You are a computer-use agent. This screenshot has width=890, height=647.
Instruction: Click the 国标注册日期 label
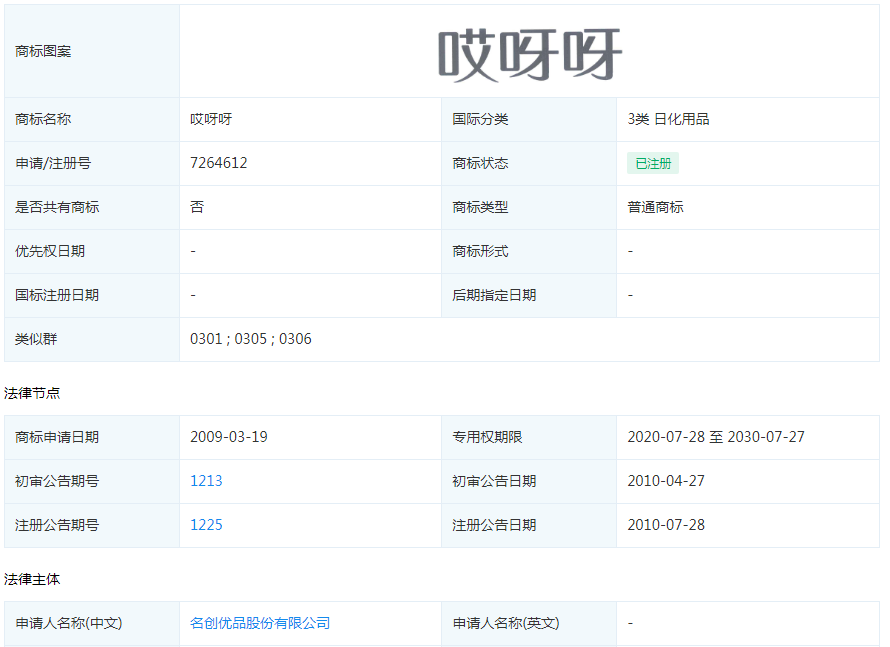pos(57,295)
